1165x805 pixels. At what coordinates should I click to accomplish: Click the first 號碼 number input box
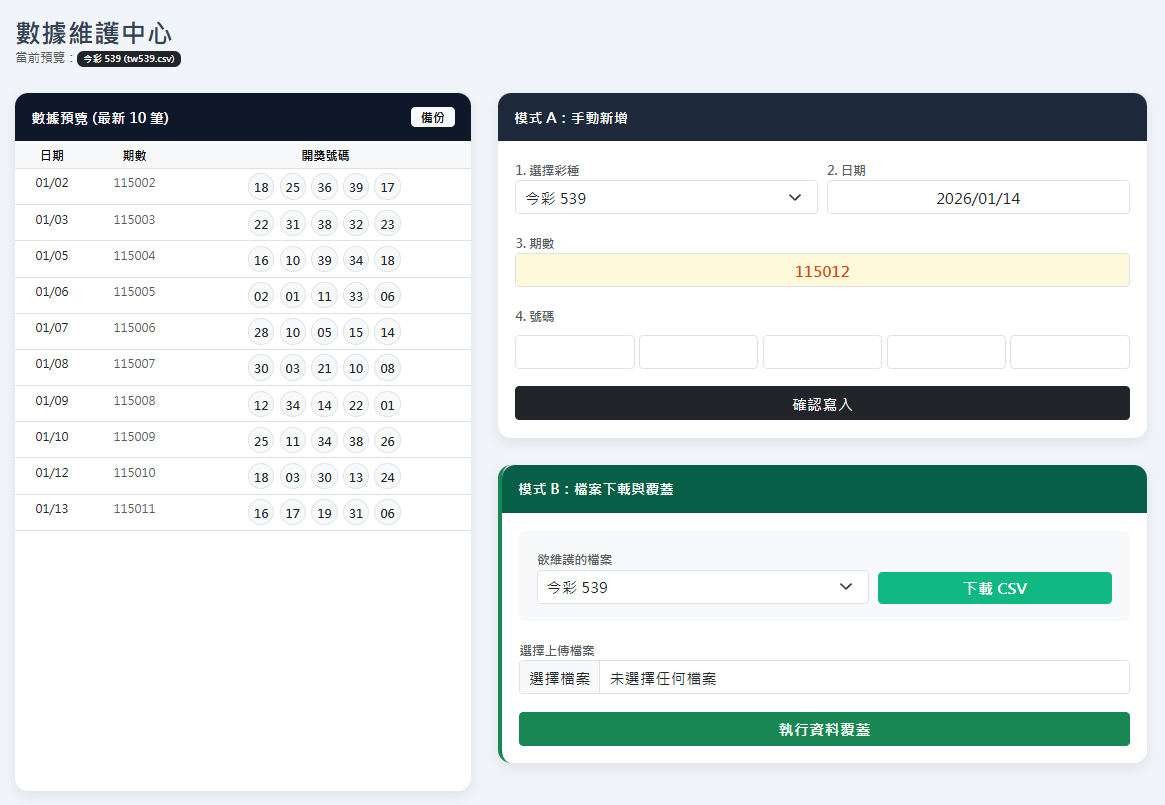574,351
